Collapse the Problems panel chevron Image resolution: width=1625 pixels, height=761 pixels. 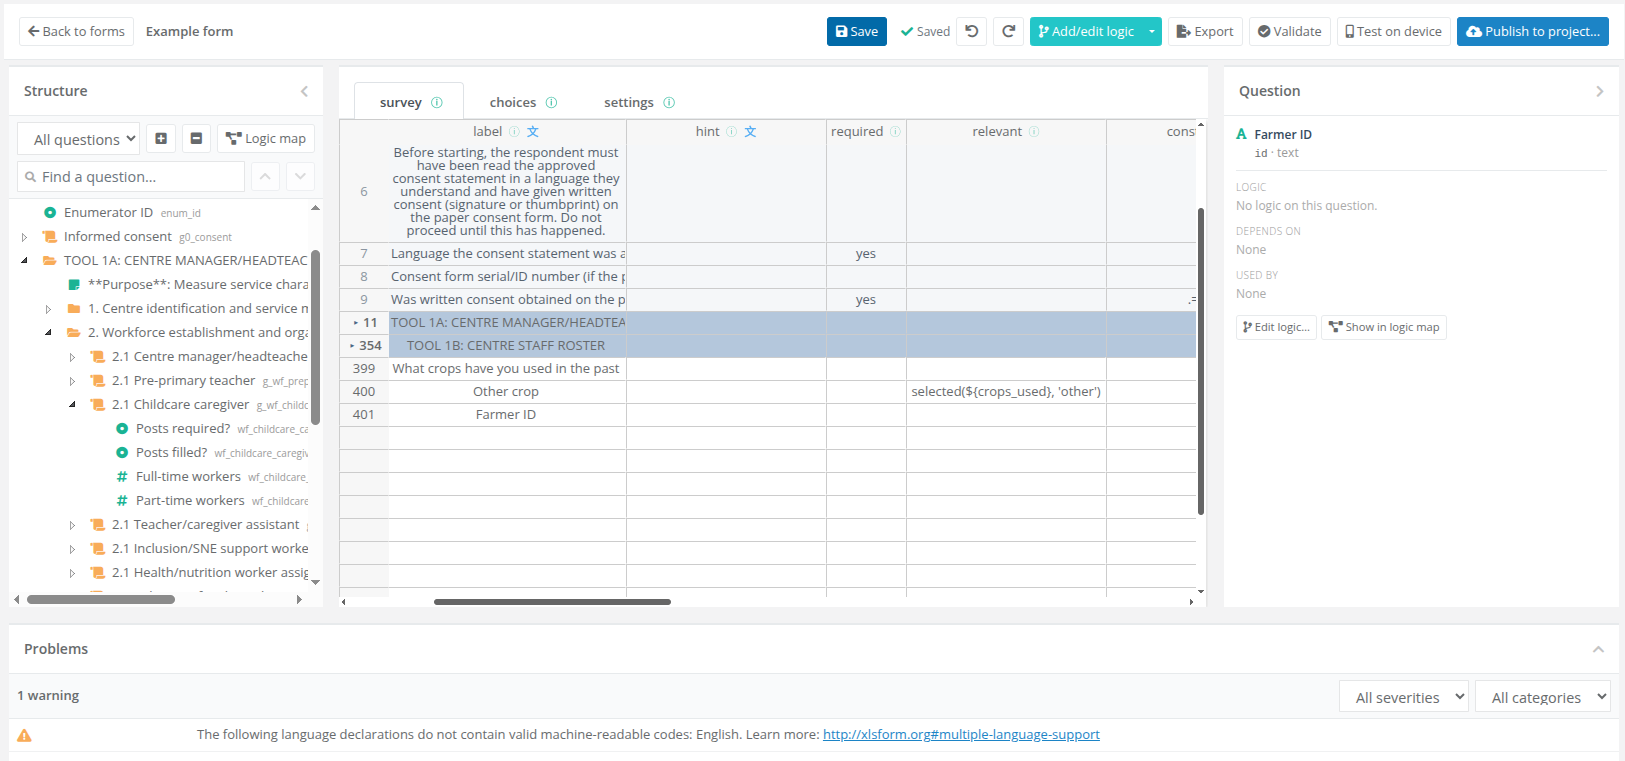1598,649
